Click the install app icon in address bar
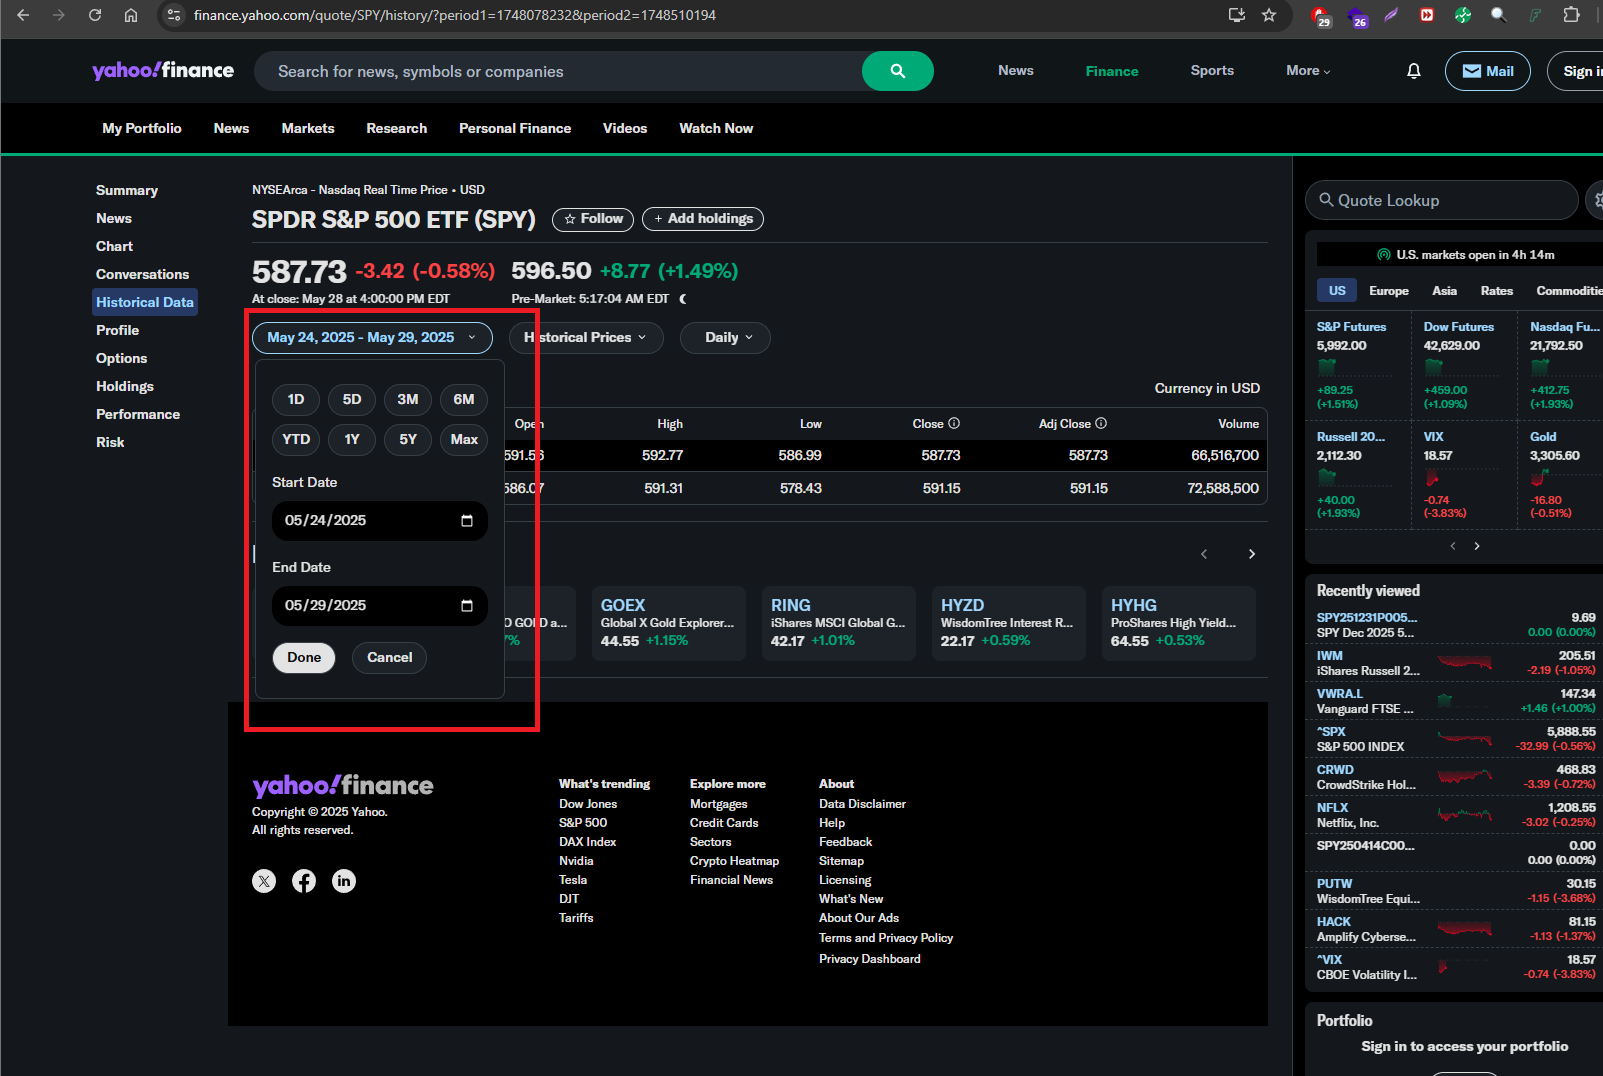Screen dimensions: 1603x1076 click(1237, 15)
